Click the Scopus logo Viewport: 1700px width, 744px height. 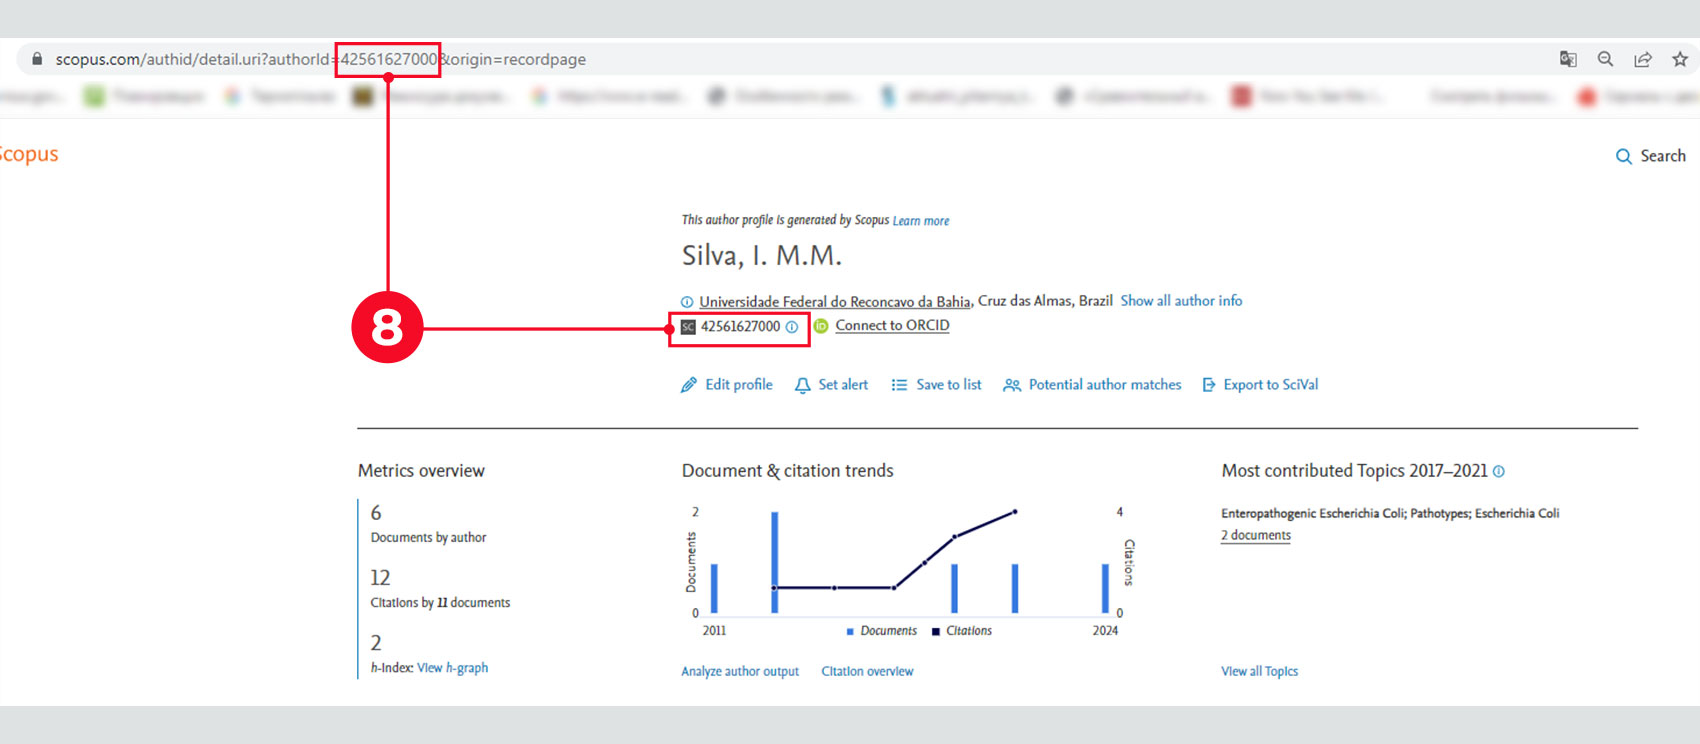(29, 154)
